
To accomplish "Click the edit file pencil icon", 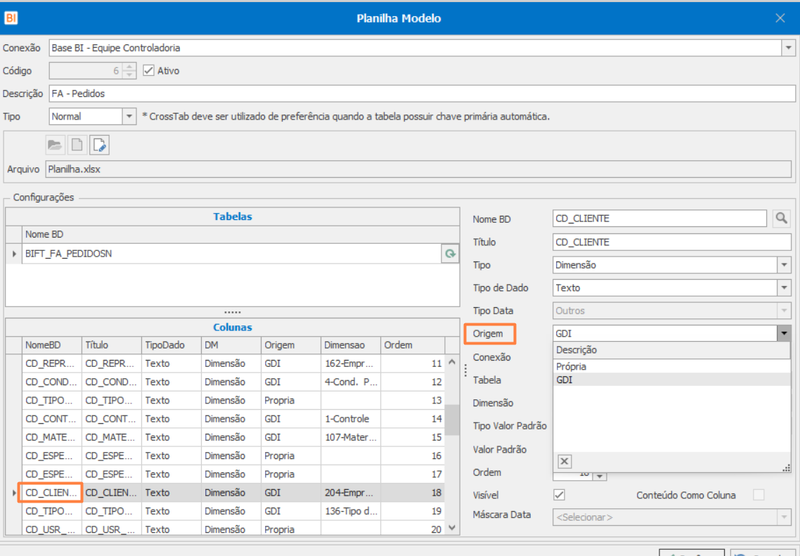I will click(x=99, y=145).
